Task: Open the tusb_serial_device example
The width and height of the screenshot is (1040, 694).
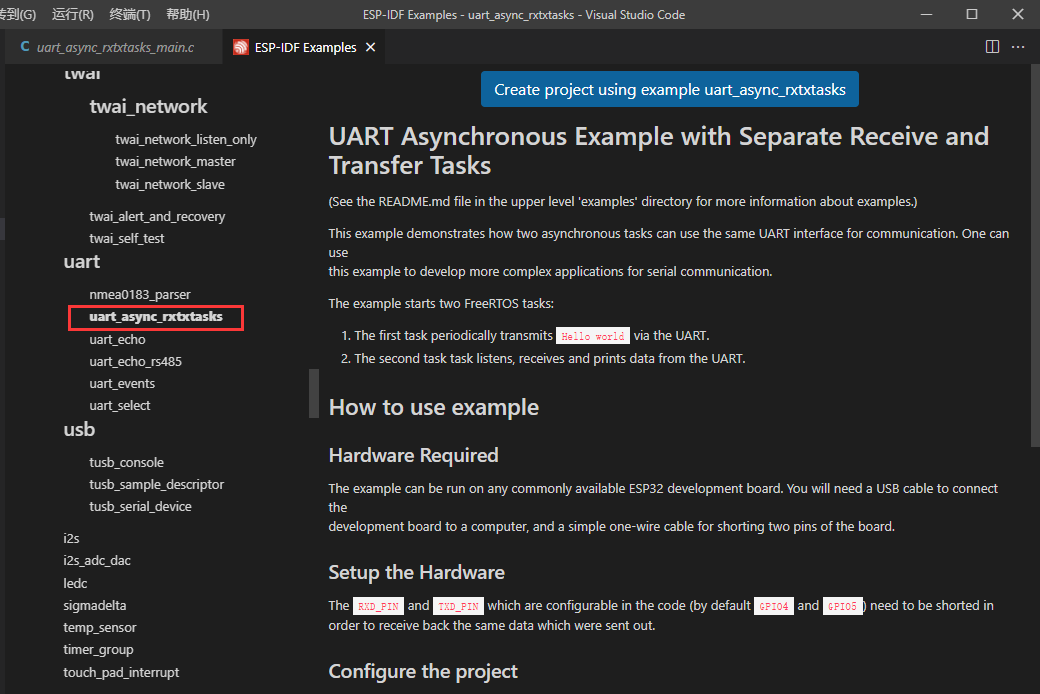Action: pos(141,506)
